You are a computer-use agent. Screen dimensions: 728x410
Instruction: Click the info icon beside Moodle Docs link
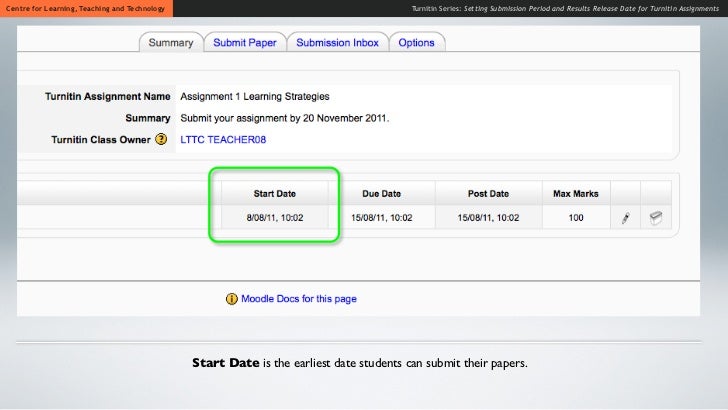[x=231, y=299]
